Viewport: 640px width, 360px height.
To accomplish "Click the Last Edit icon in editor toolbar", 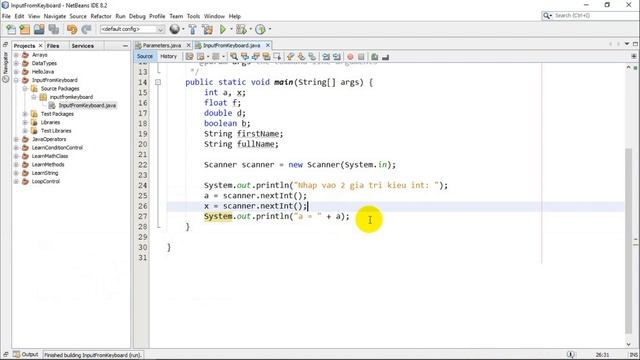I will (x=189, y=57).
